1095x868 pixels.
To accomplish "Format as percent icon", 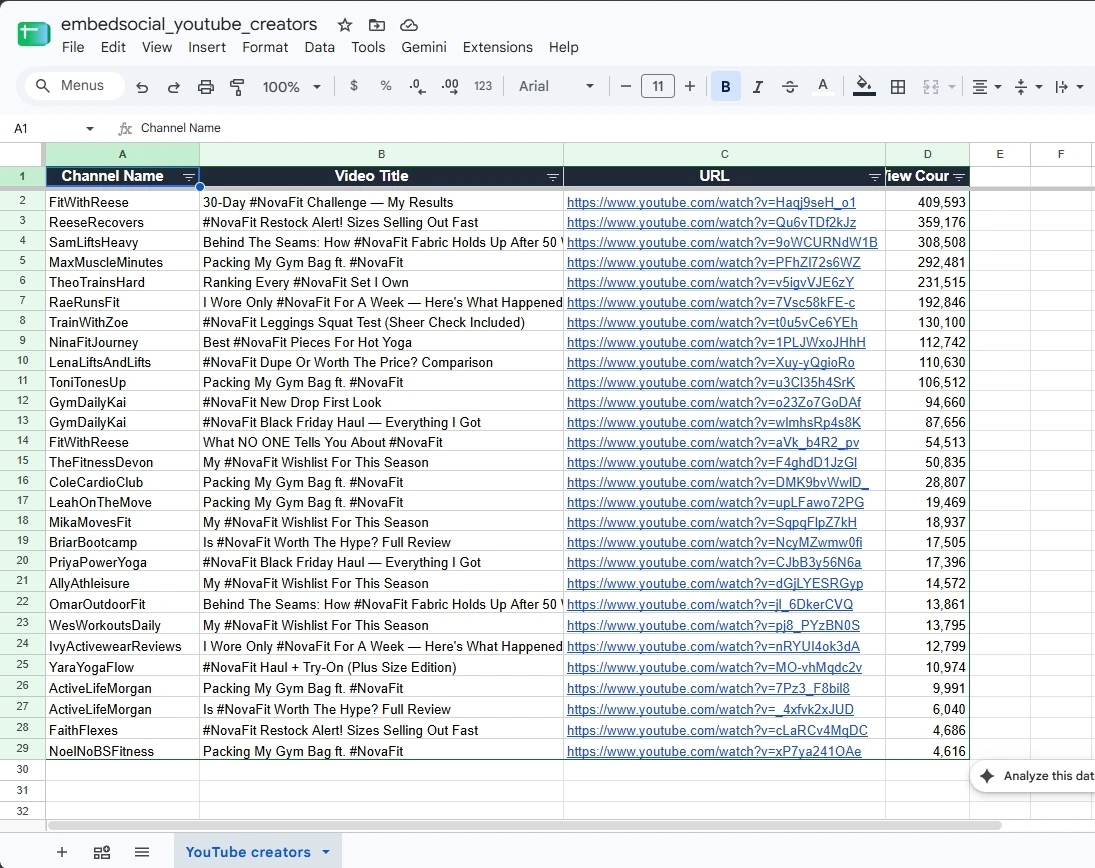I will pos(385,86).
